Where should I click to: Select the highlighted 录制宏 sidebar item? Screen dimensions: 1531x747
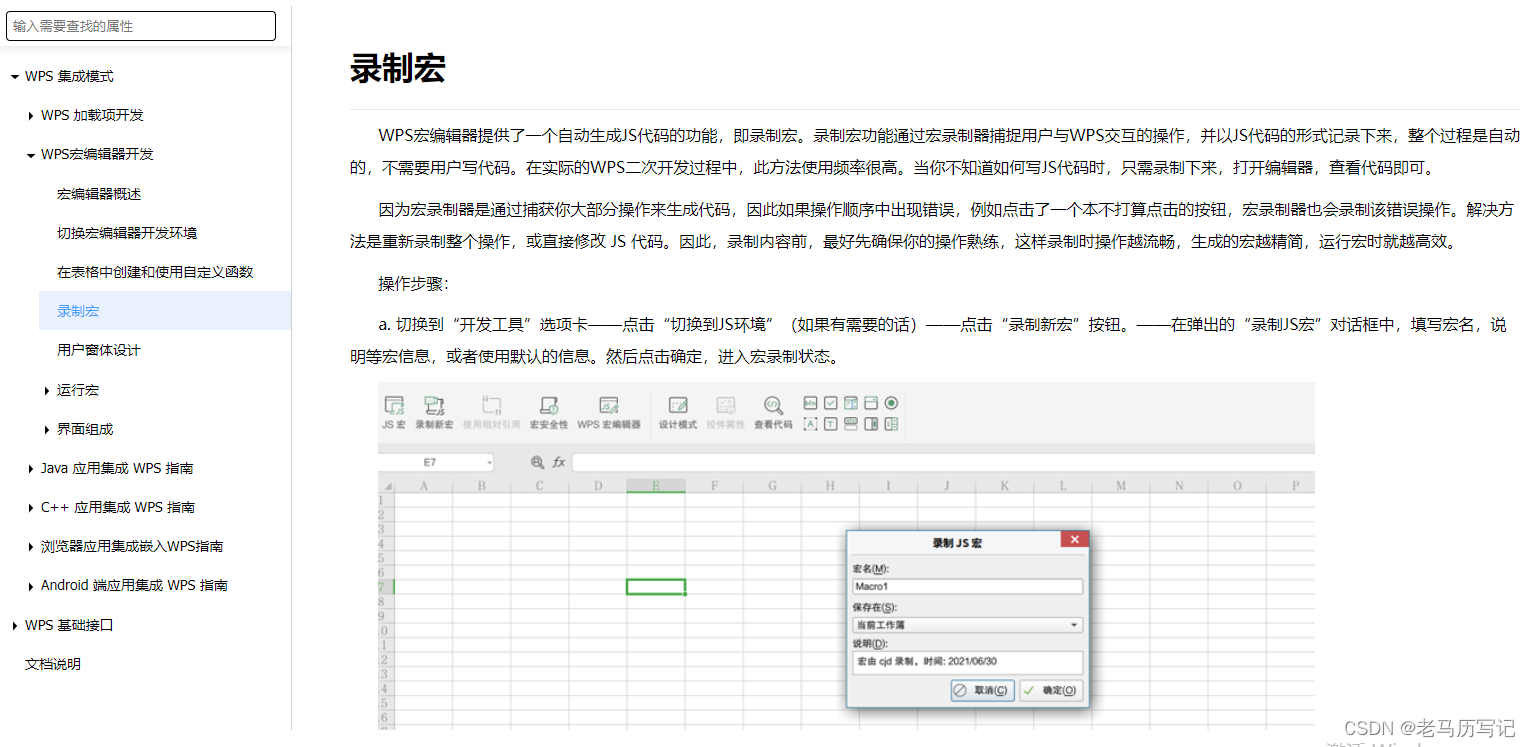point(165,311)
